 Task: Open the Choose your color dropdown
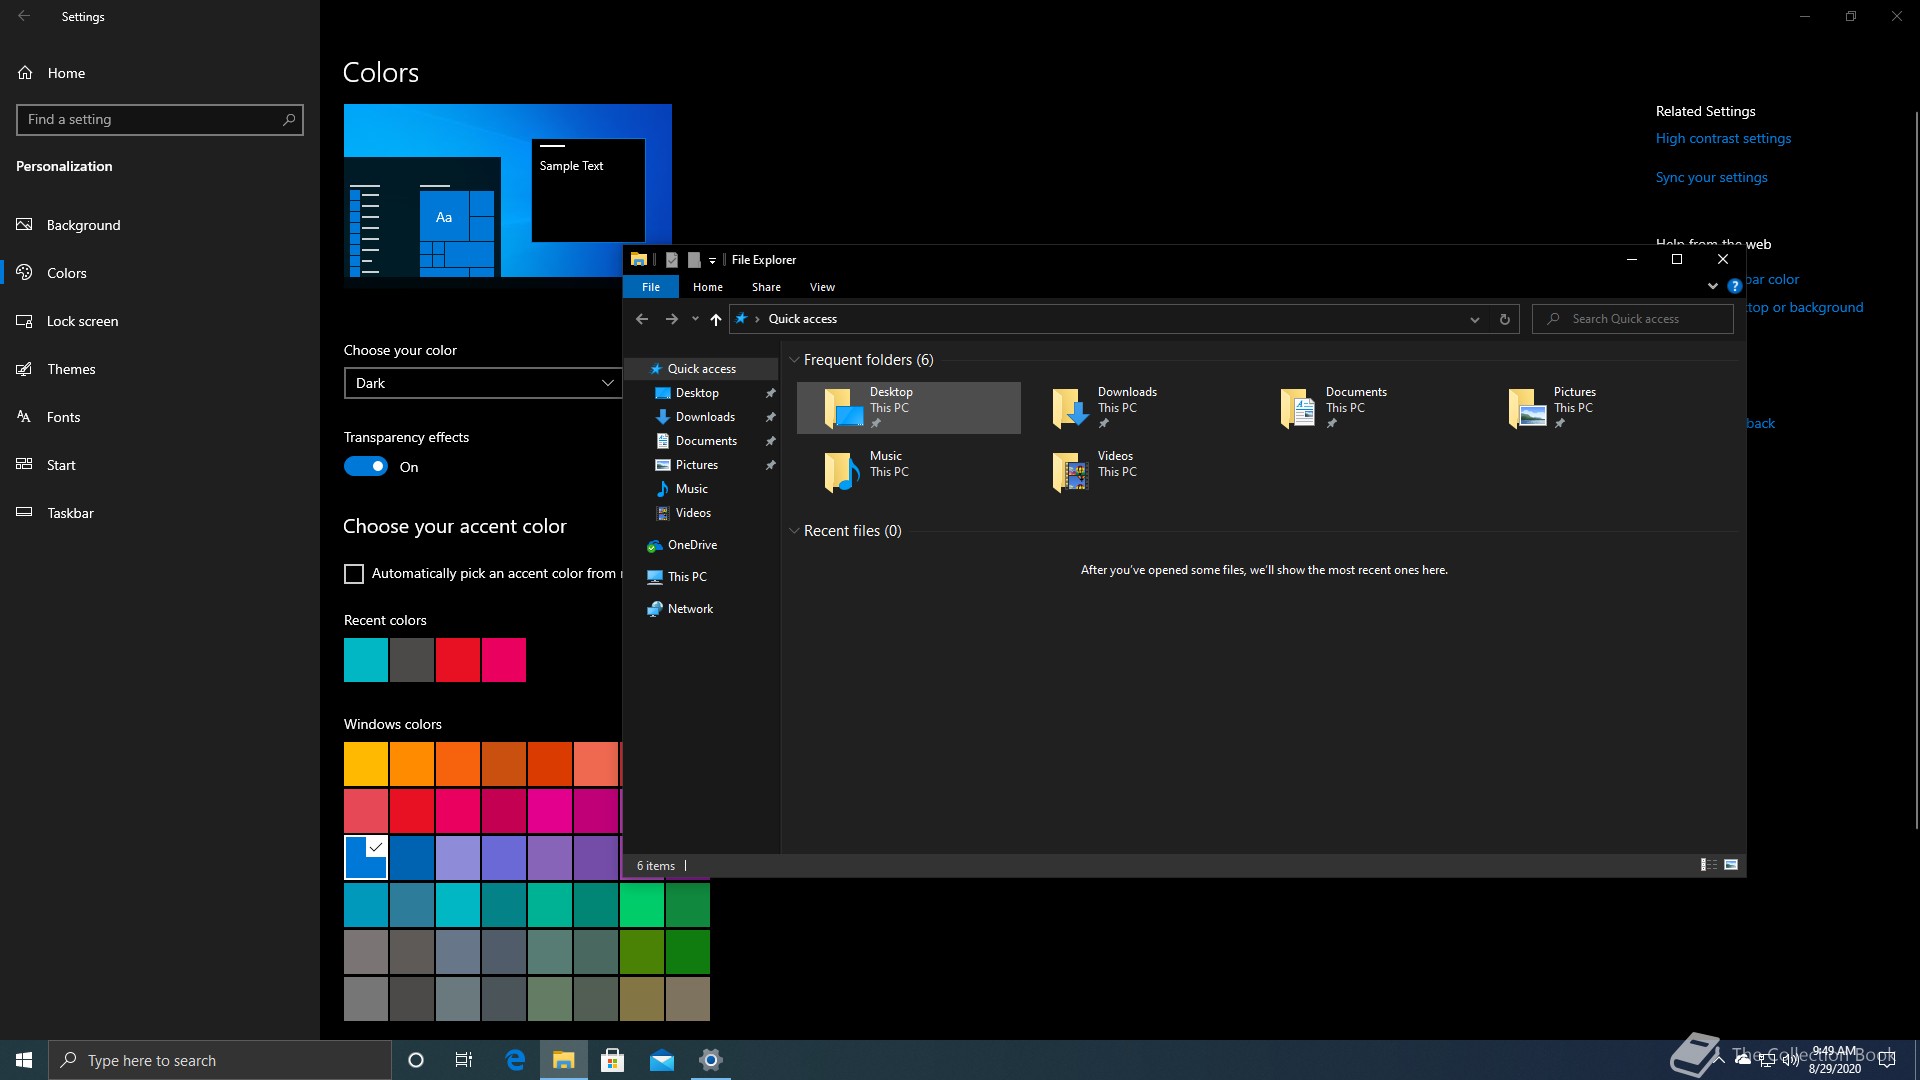tap(483, 383)
